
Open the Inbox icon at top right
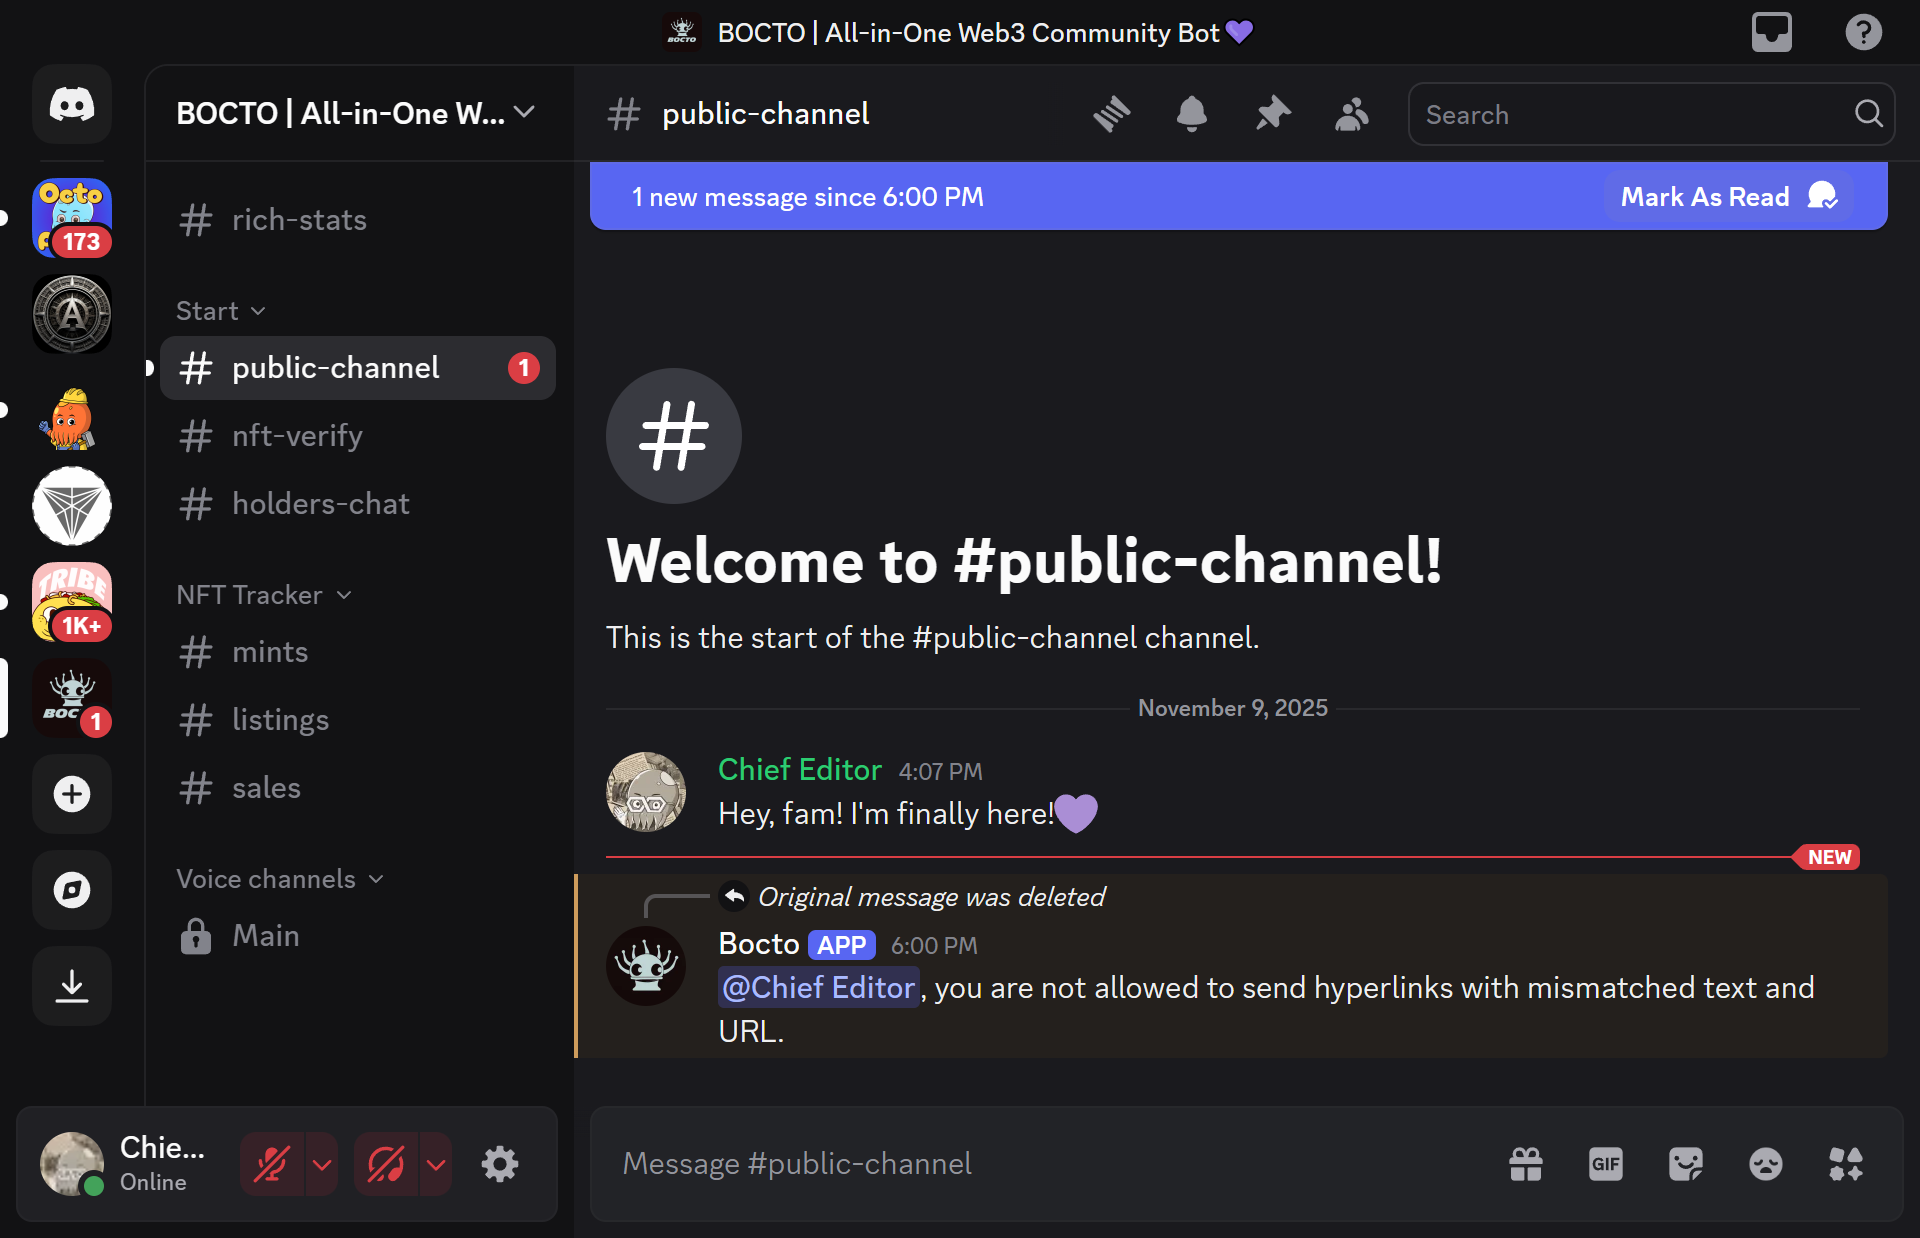pyautogui.click(x=1771, y=32)
